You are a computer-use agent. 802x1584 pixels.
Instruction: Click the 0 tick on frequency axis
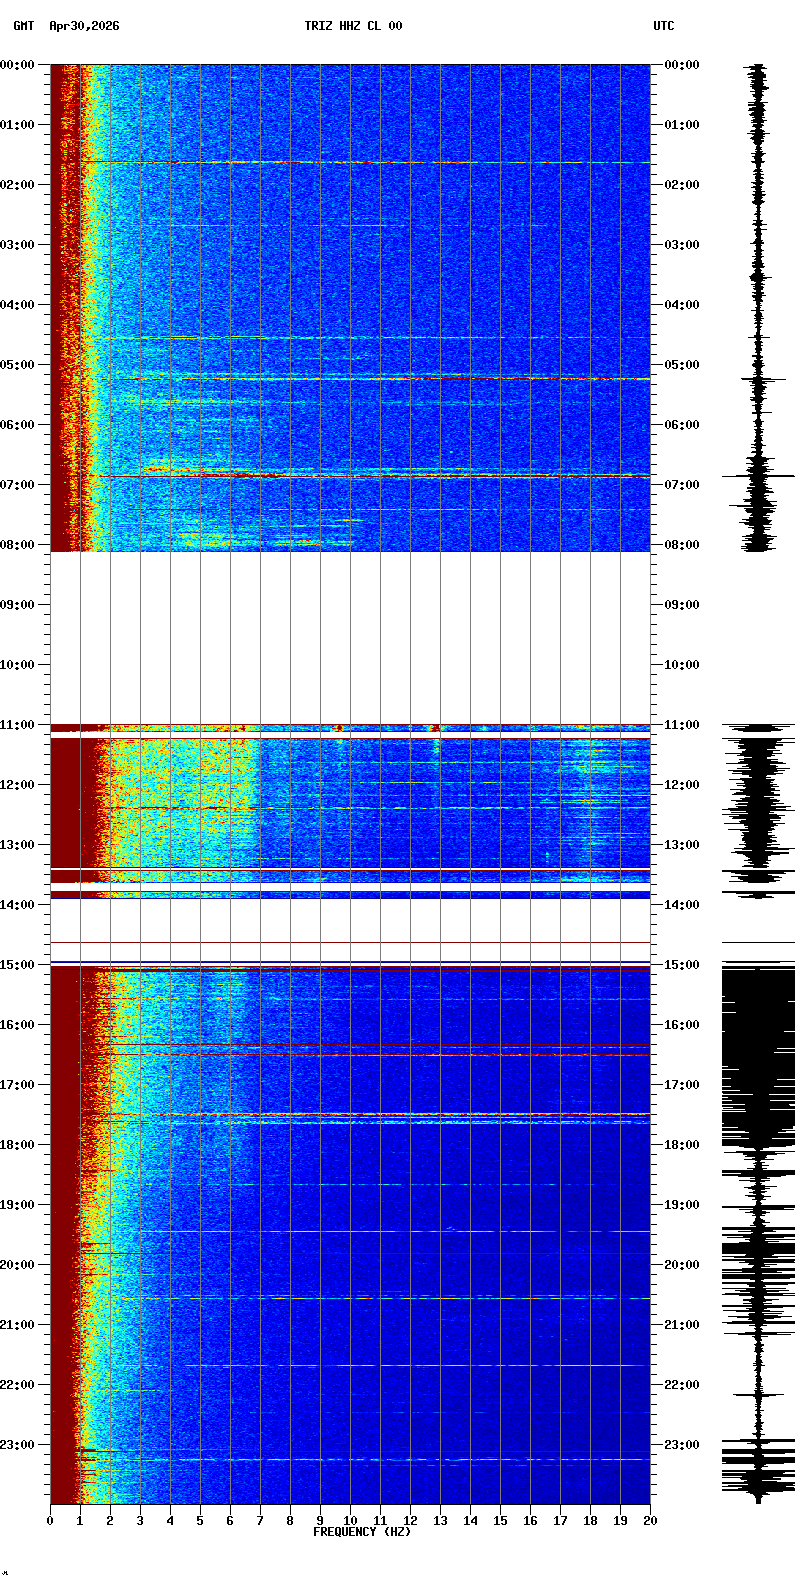pos(50,1521)
